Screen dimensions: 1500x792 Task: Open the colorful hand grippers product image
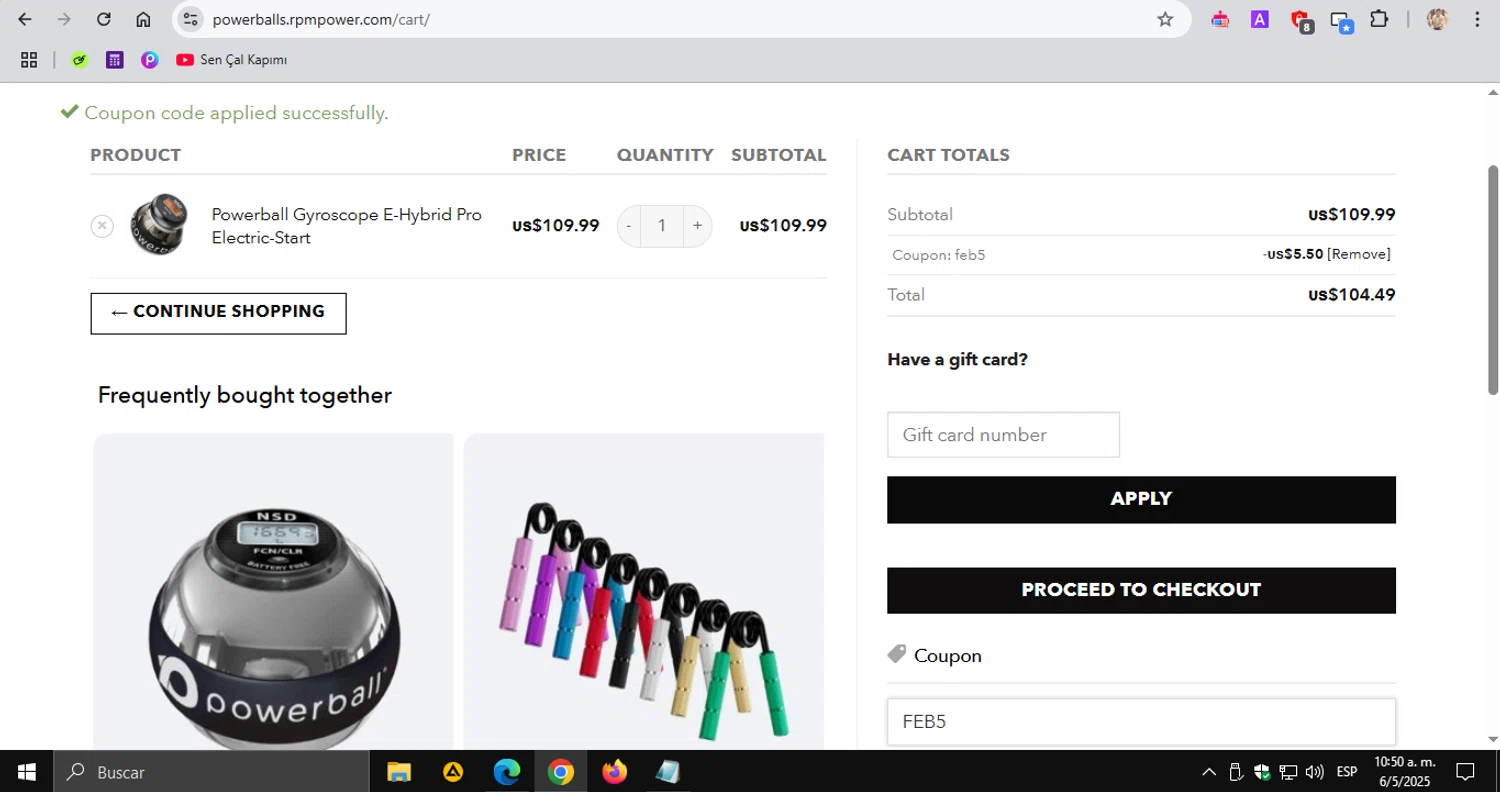644,592
